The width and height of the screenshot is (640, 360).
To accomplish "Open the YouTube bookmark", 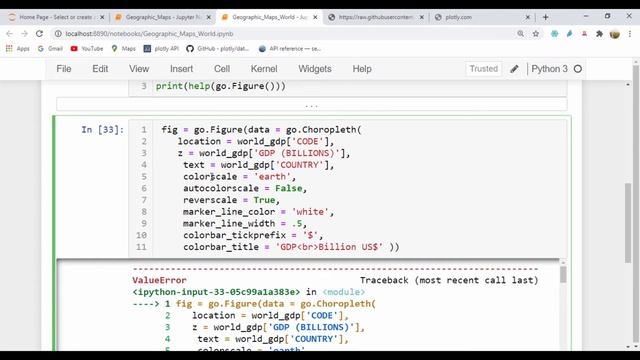I will pyautogui.click(x=87, y=49).
